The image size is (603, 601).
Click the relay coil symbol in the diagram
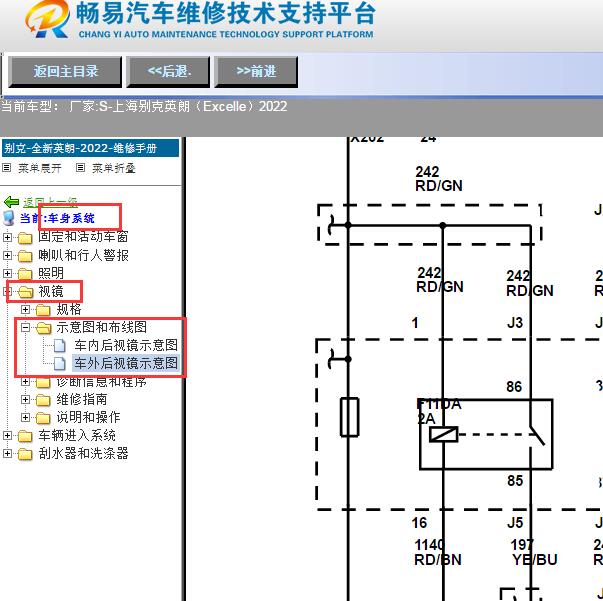443,435
